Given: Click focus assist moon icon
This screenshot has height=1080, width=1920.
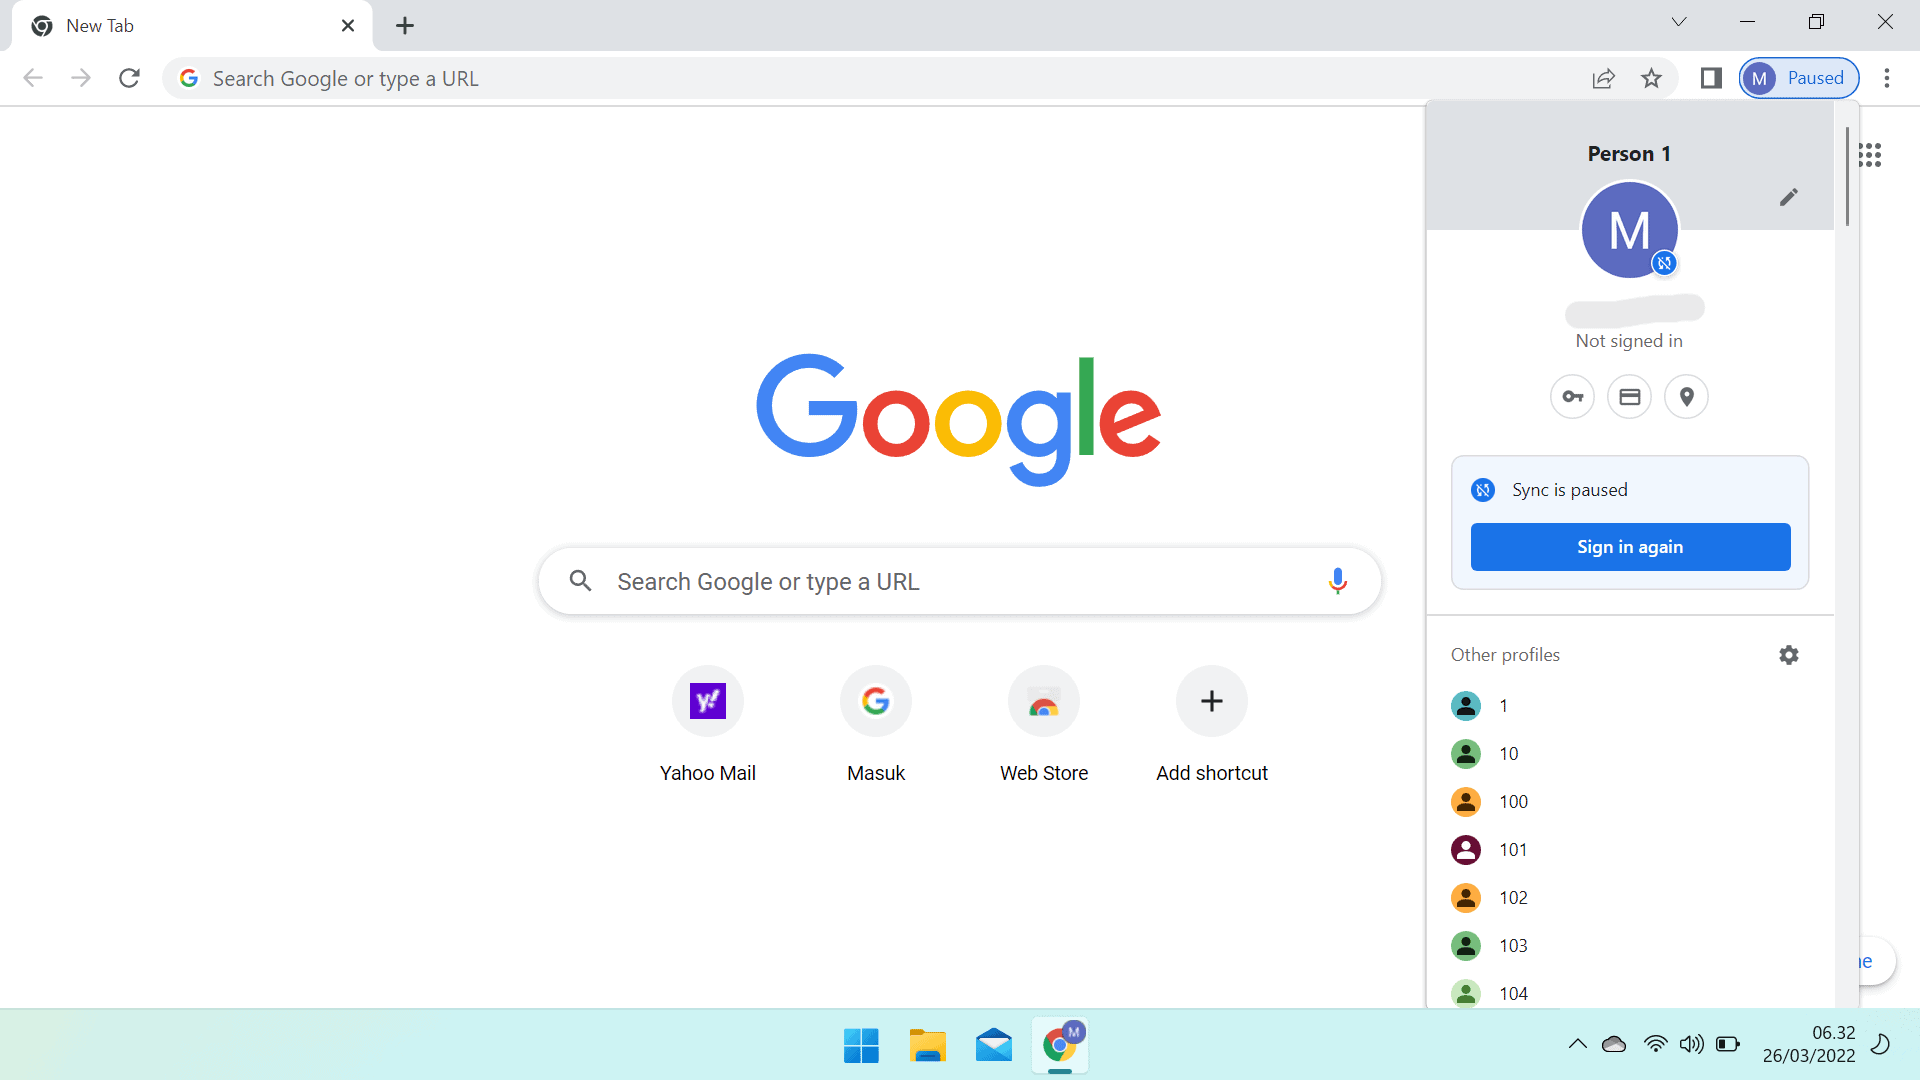Looking at the screenshot, I should [1880, 1045].
